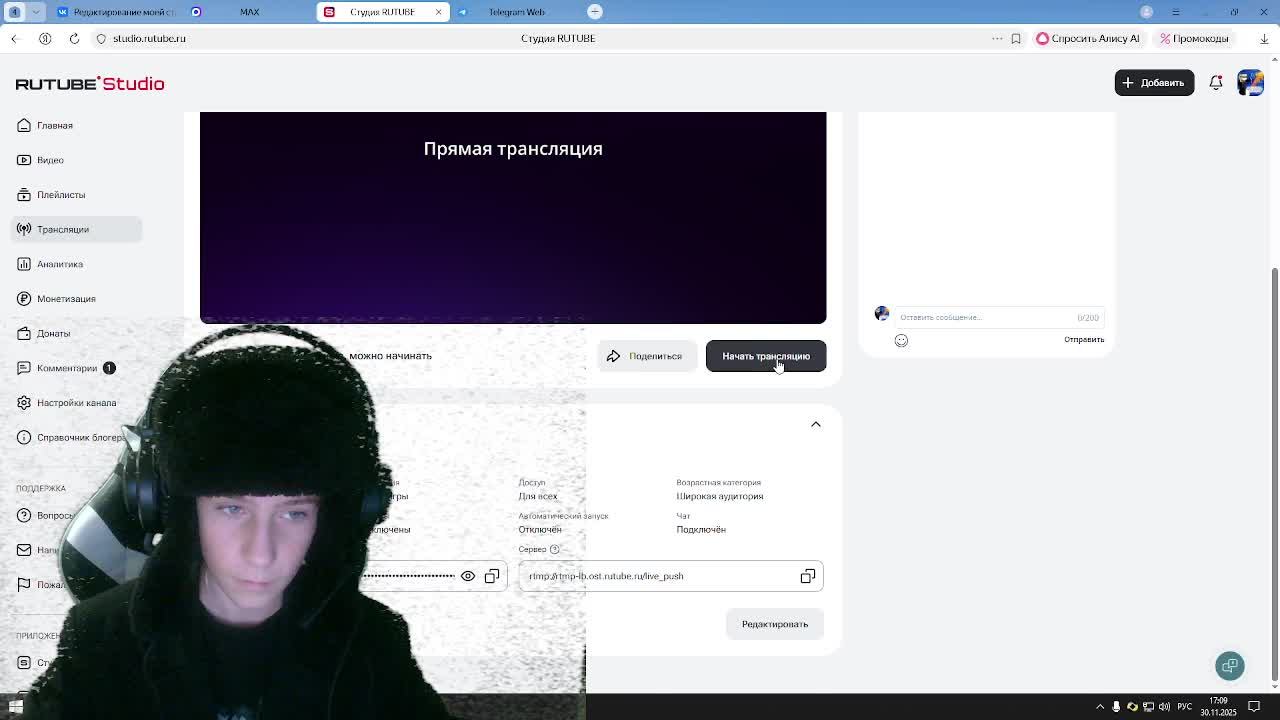Close the Студия RUTUBE browser tab
Image resolution: width=1280 pixels, height=720 pixels.
[438, 12]
